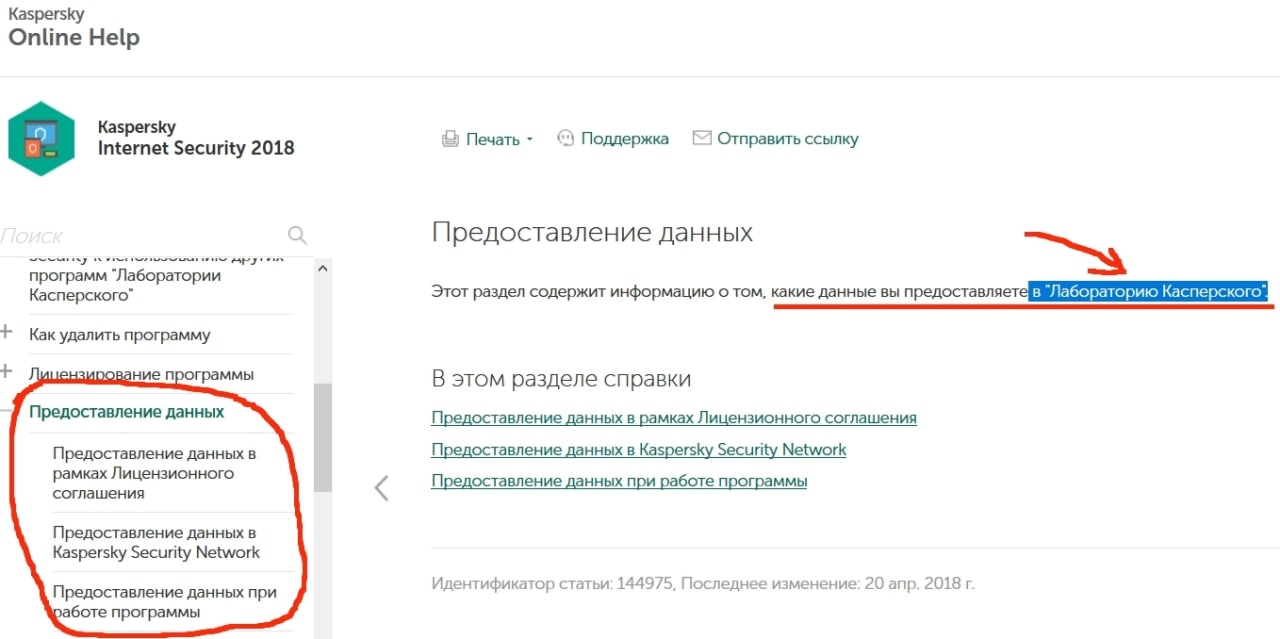Follow link Предоставление данных в Kaspersky Security Network
Viewport: 1280px width, 639px height.
point(639,449)
